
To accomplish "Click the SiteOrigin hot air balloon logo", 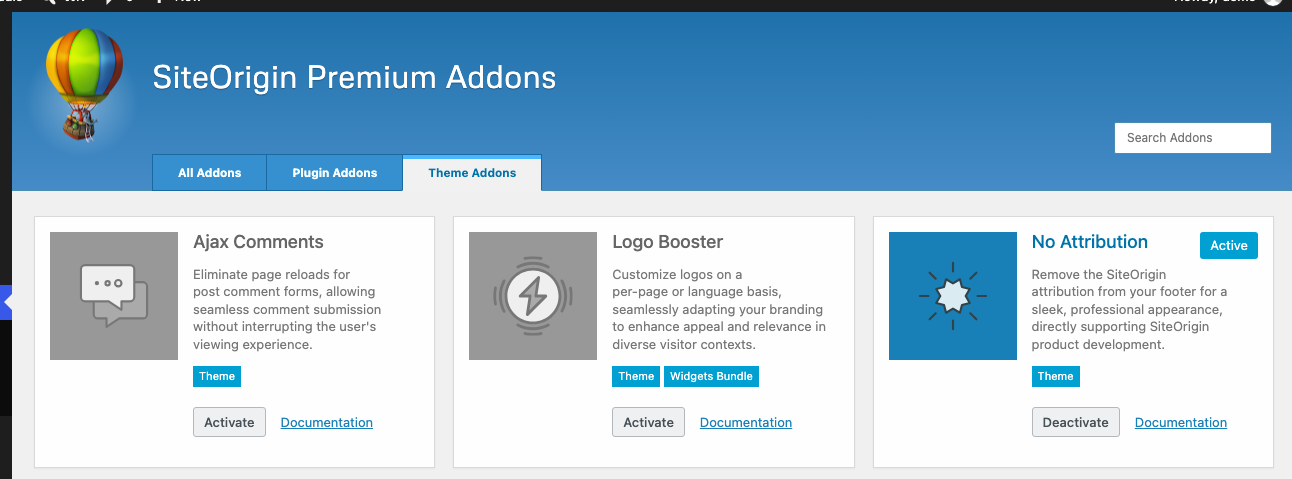I will 84,84.
